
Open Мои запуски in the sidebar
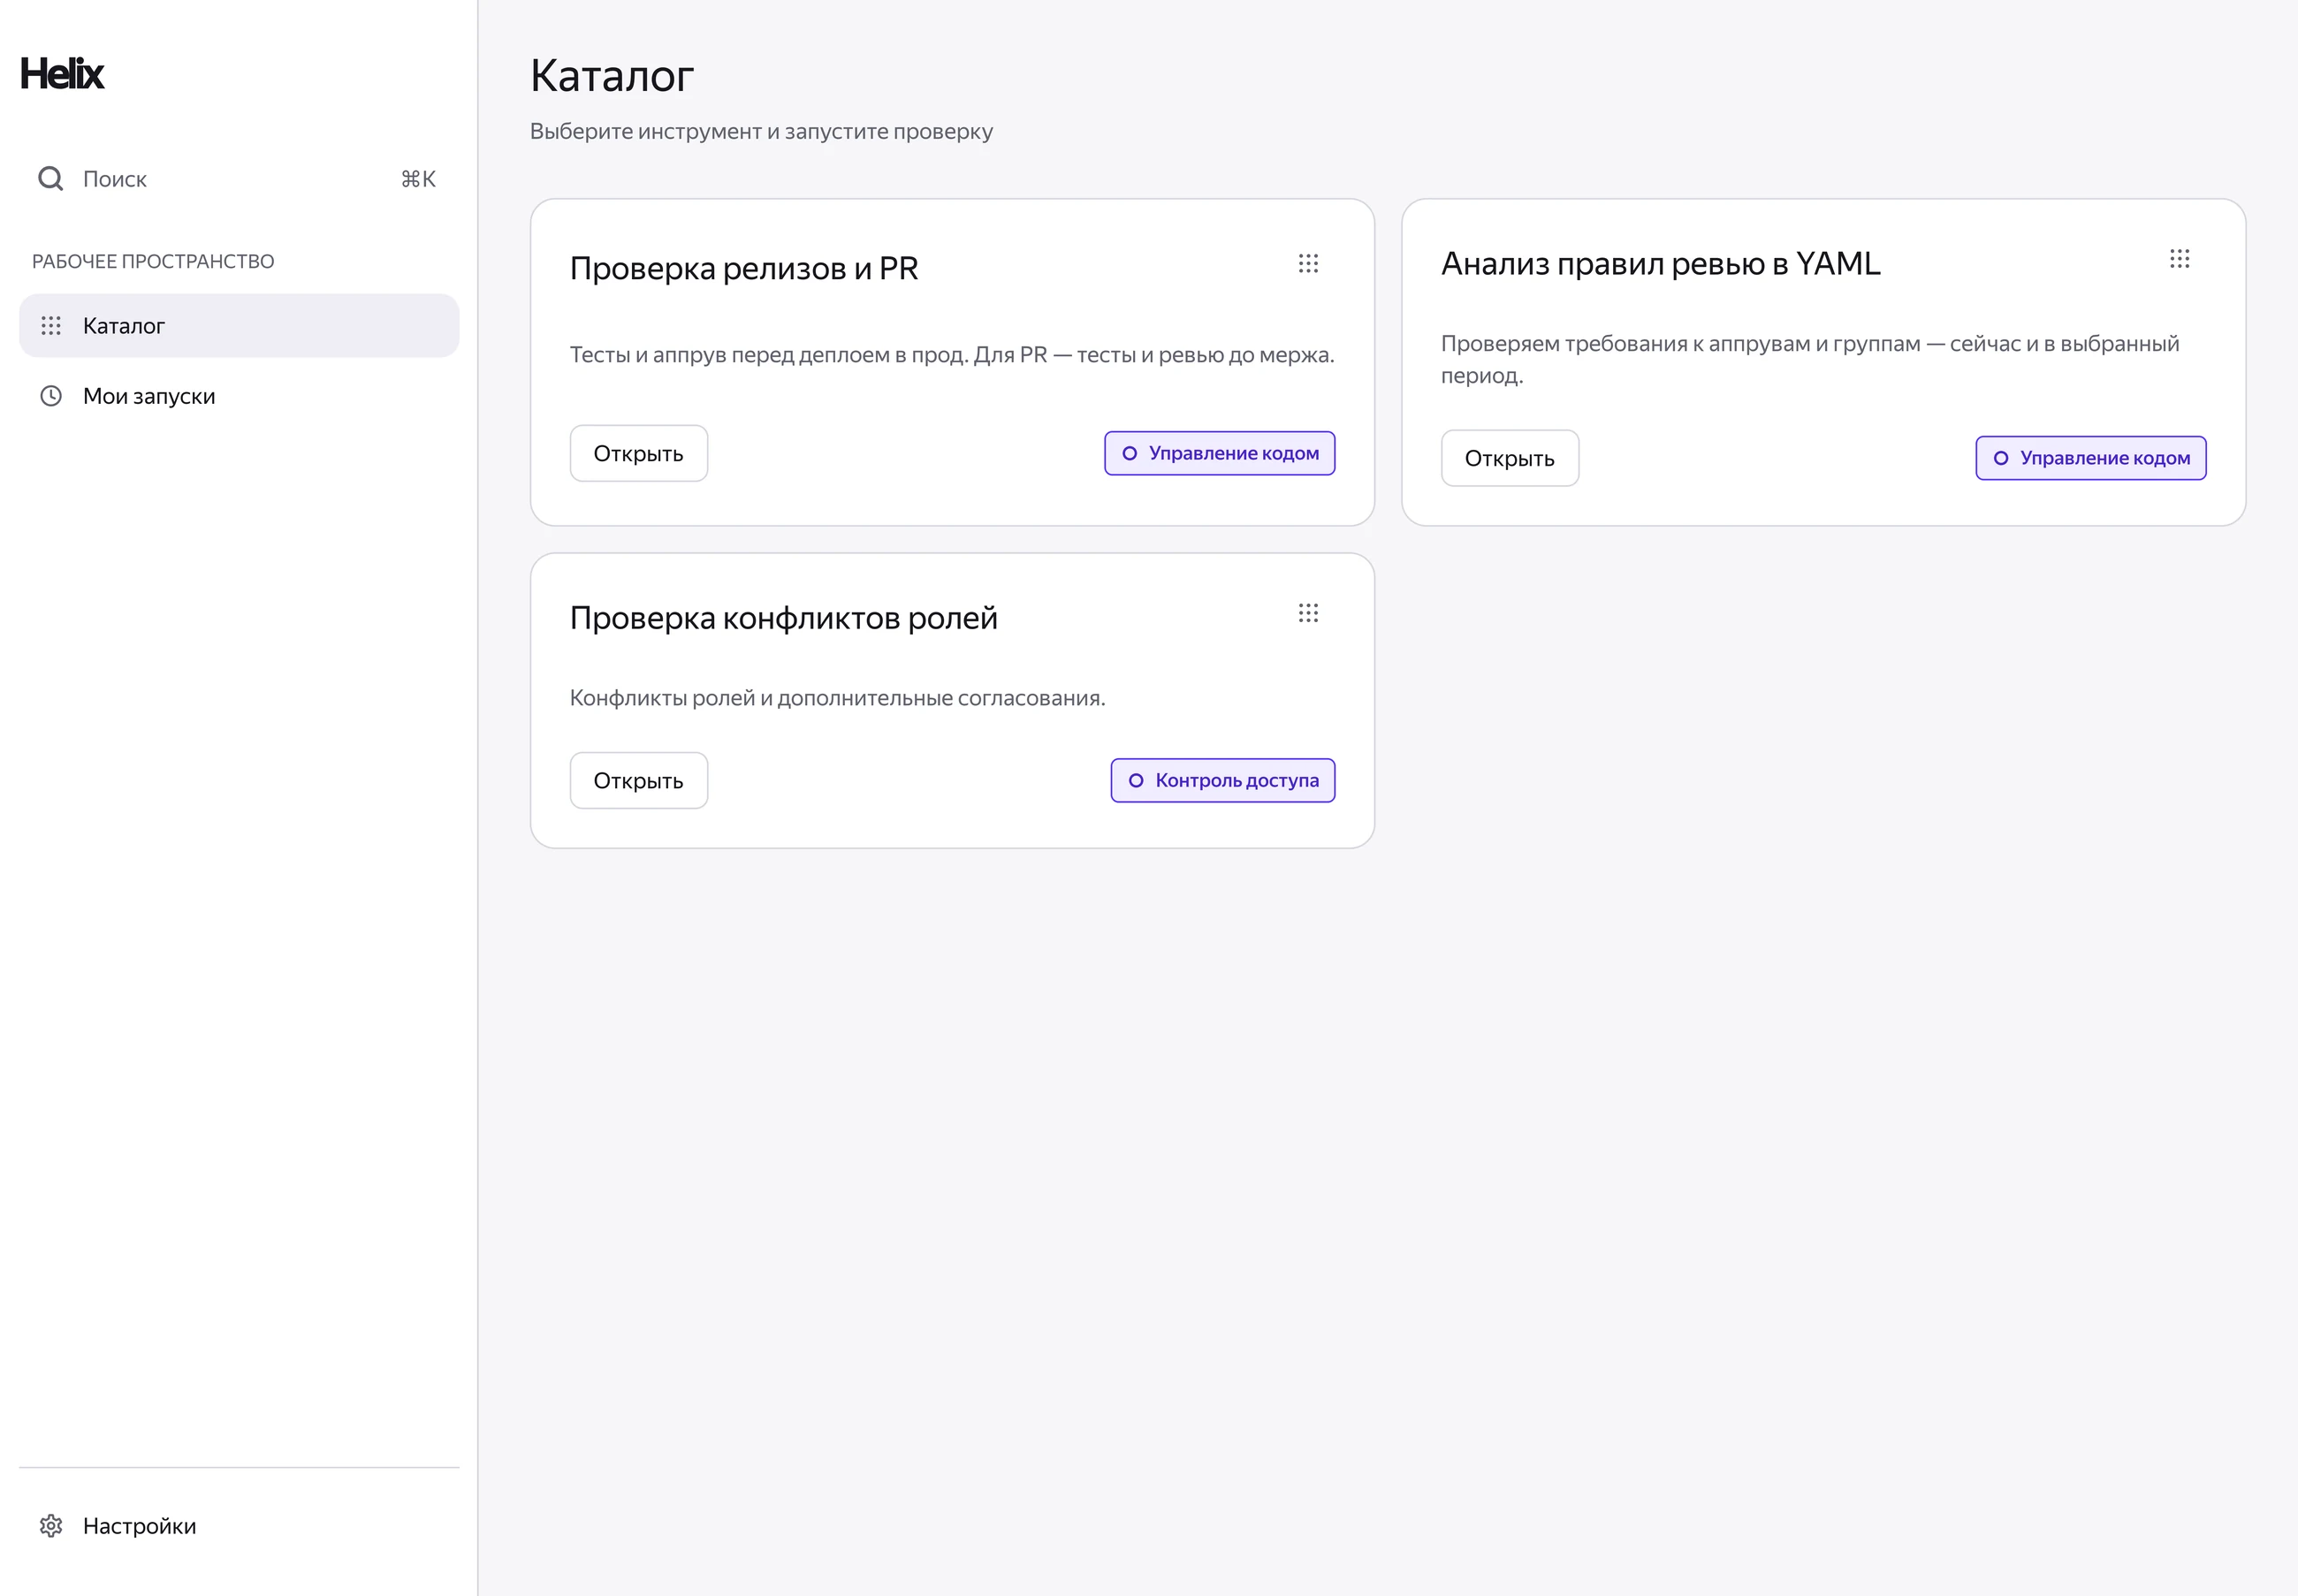tap(239, 396)
